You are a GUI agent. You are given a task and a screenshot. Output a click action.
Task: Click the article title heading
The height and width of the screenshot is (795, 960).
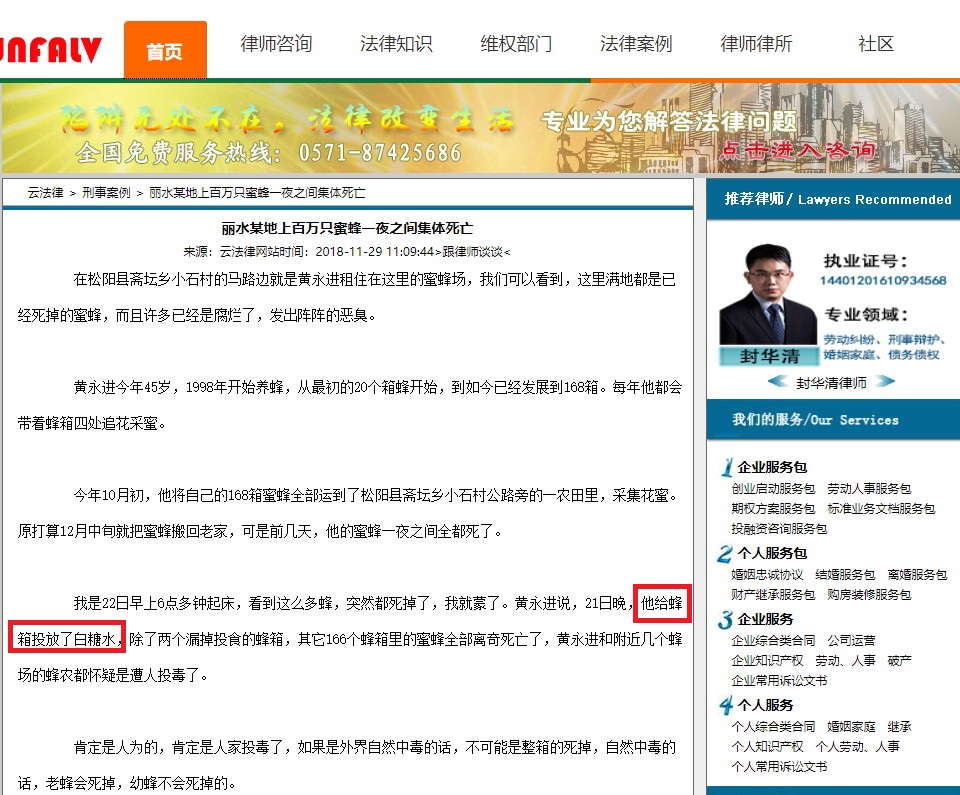(347, 228)
